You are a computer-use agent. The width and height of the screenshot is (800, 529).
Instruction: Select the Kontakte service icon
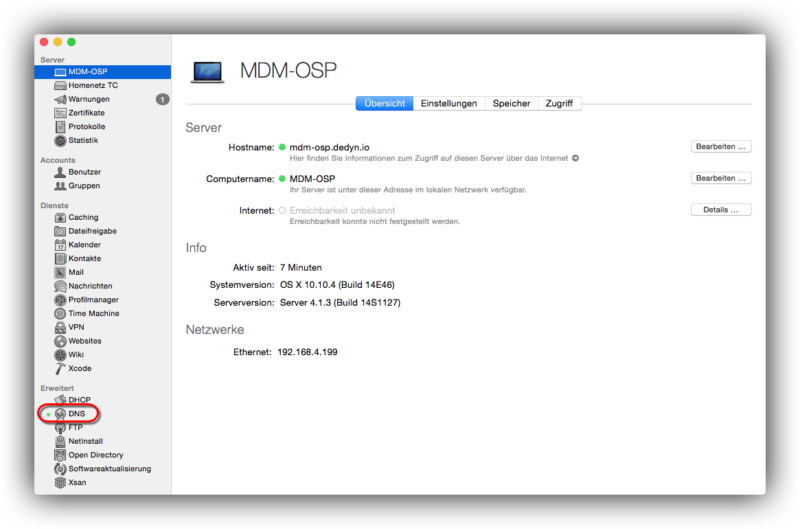(x=60, y=259)
